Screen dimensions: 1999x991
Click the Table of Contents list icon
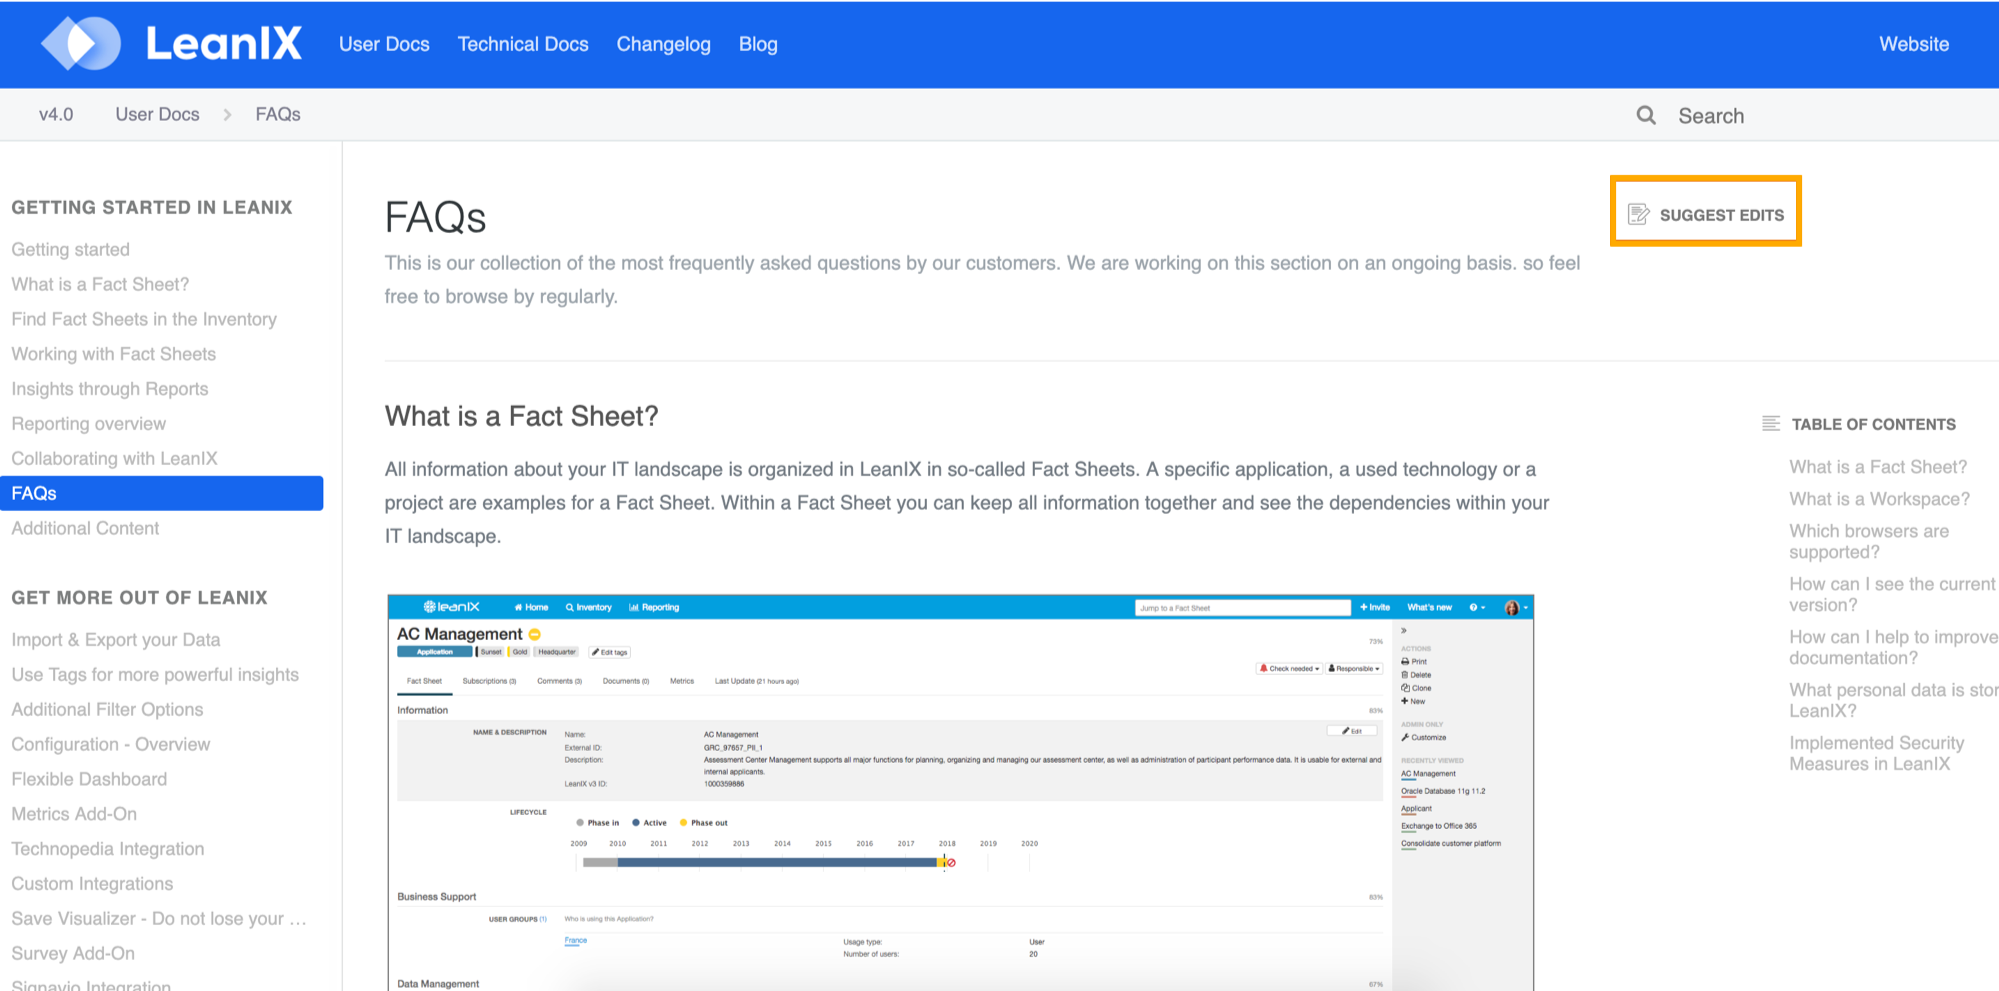[1771, 423]
